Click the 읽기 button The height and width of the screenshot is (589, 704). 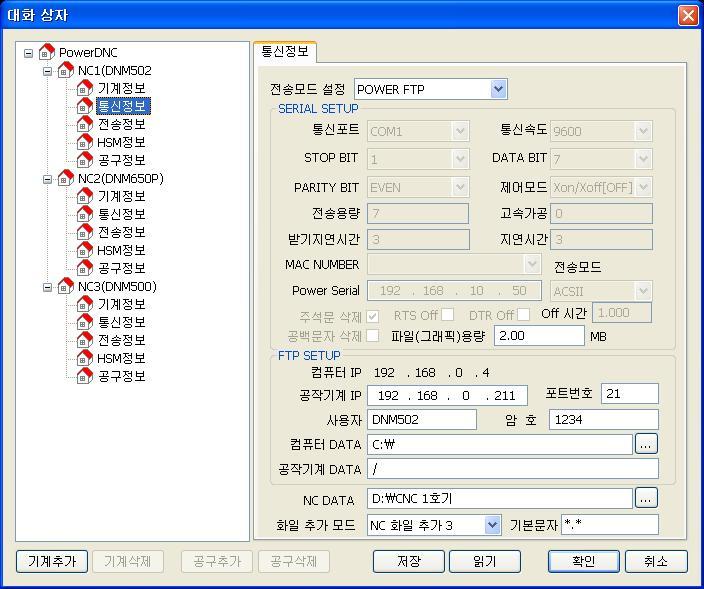[x=485, y=561]
